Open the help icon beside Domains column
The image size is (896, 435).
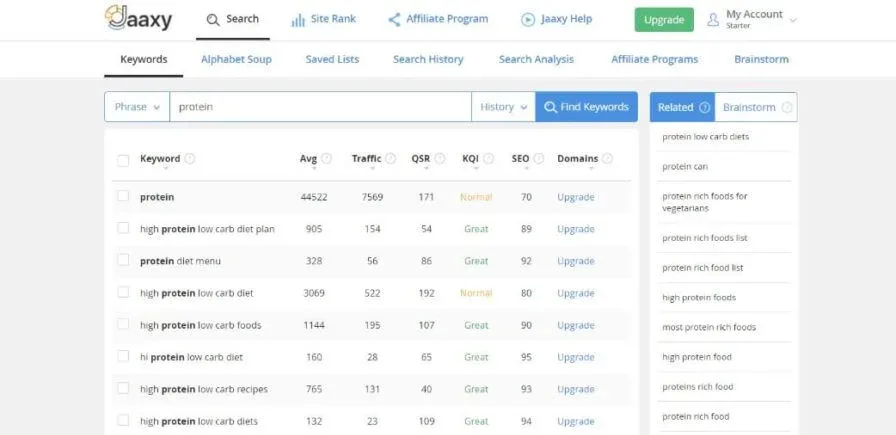(x=607, y=158)
